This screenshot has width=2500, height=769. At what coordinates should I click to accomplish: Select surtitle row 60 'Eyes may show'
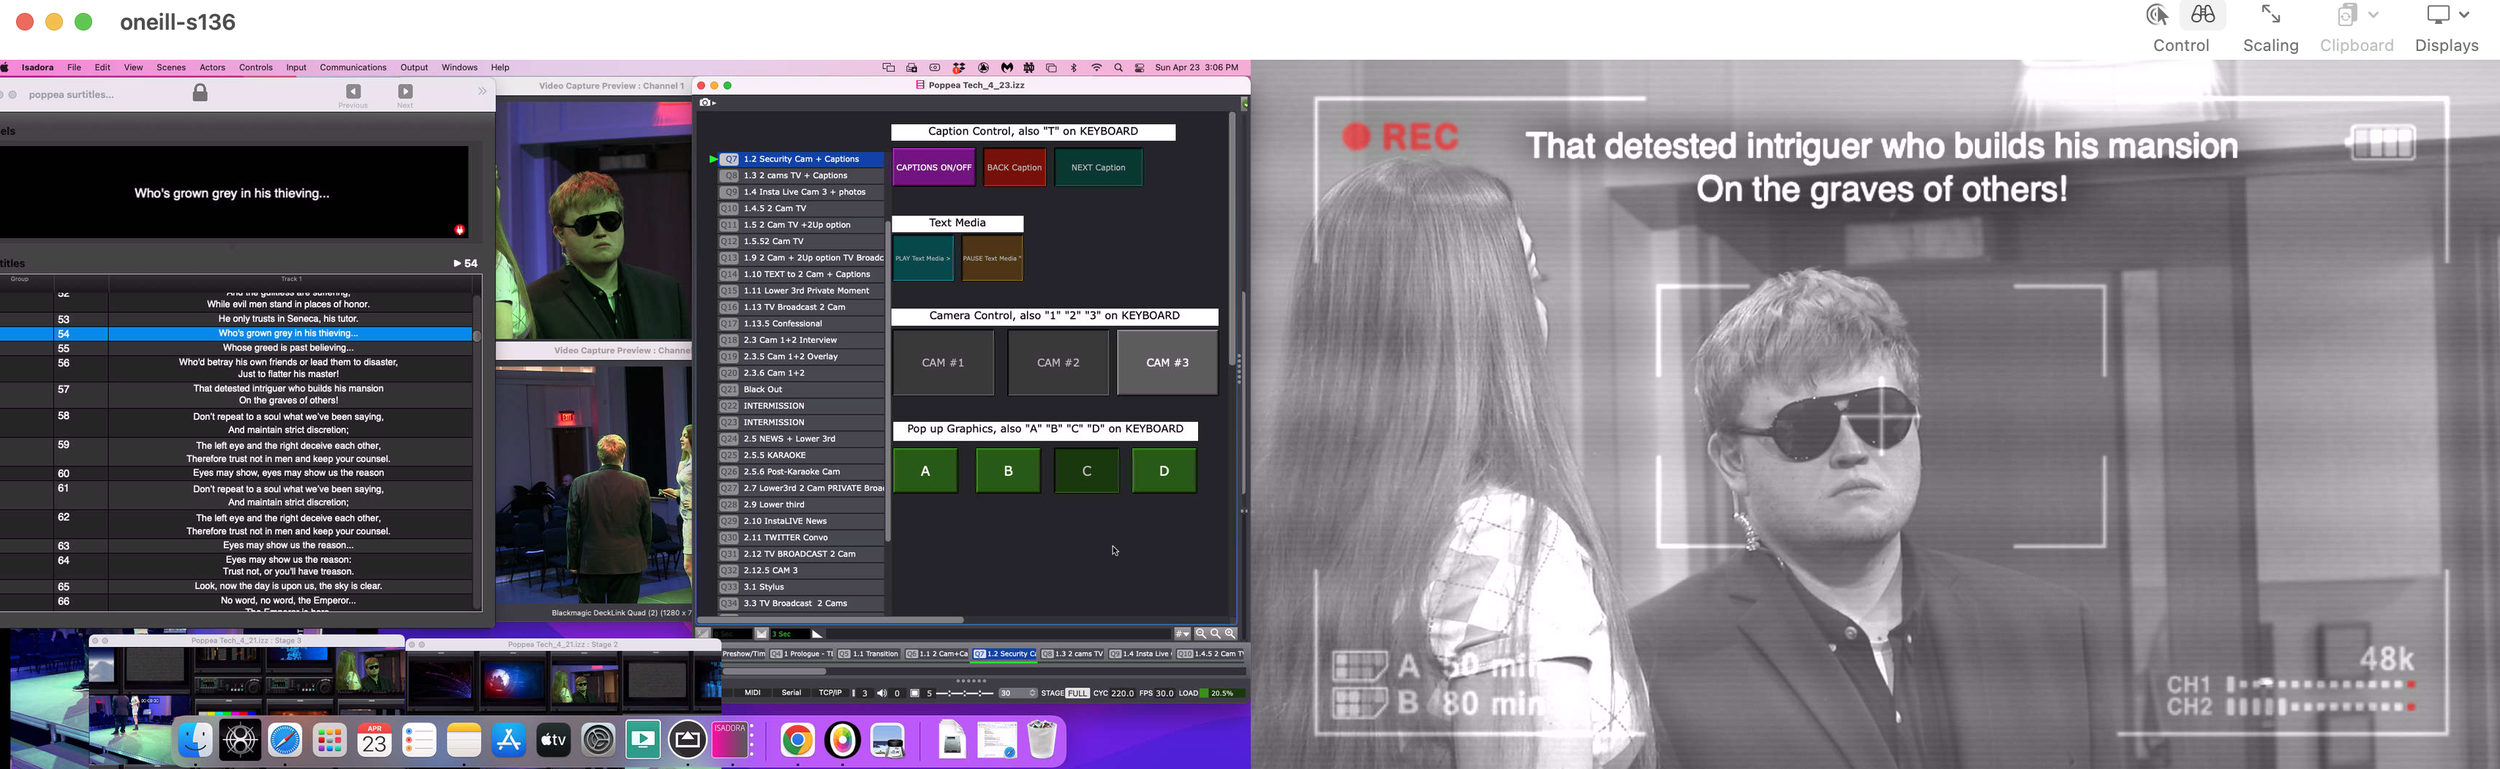(x=237, y=473)
